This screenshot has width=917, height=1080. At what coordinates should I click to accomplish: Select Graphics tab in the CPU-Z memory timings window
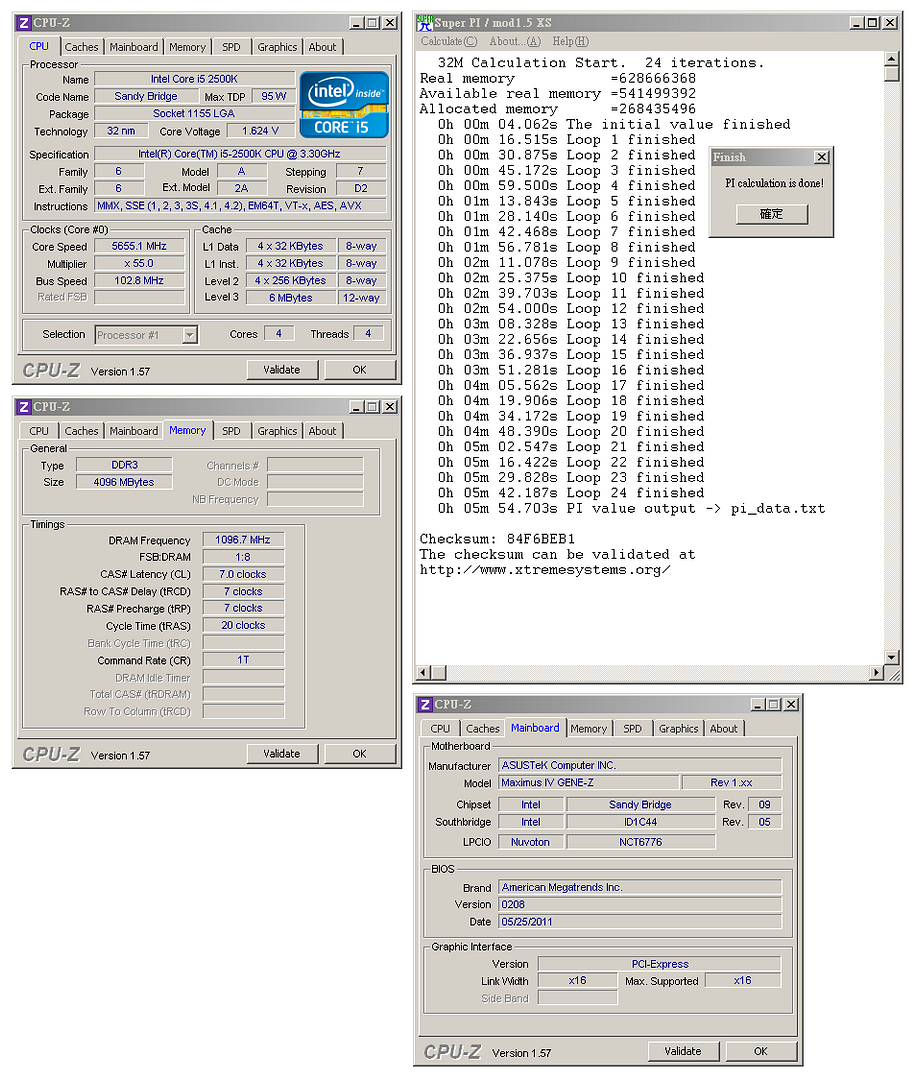pos(277,431)
